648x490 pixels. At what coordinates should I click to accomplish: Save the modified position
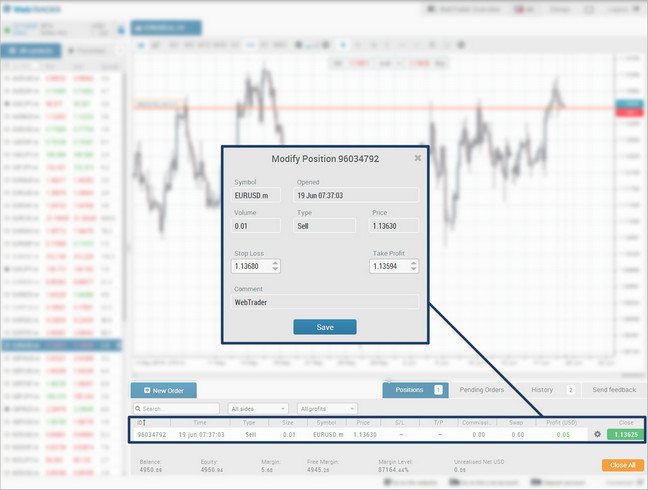tap(324, 327)
